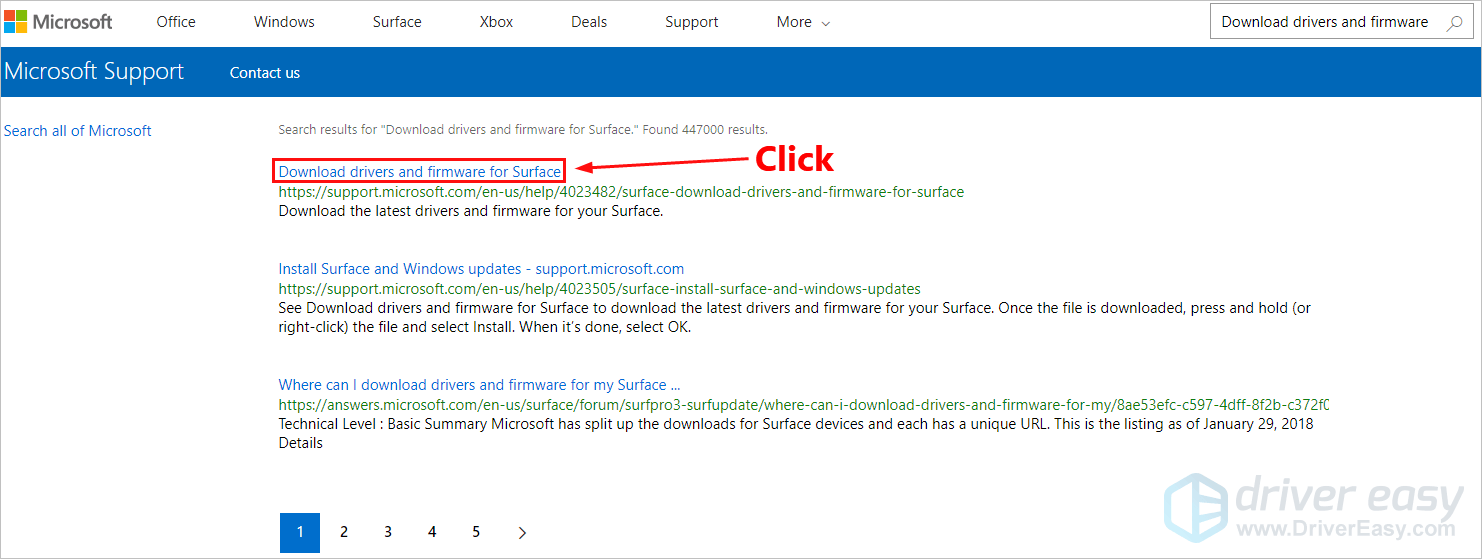
Task: Open the Office menu item
Action: tap(176, 22)
